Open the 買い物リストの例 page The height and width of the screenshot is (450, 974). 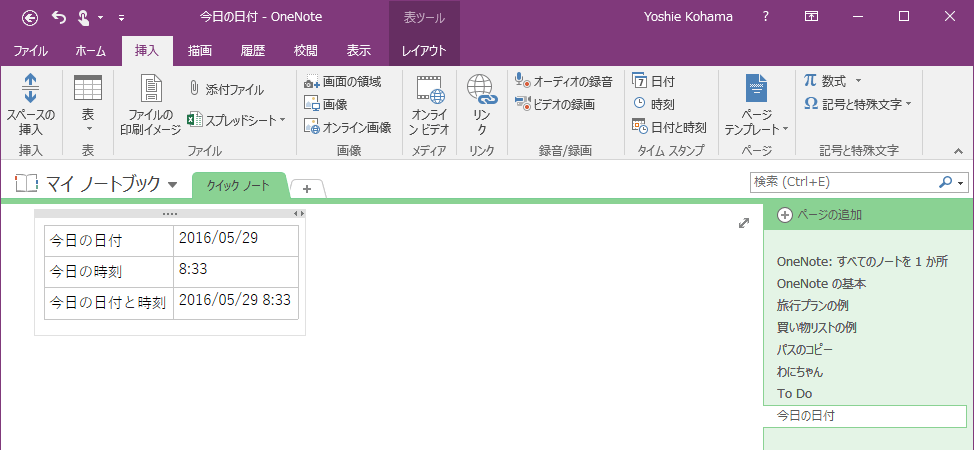point(817,328)
